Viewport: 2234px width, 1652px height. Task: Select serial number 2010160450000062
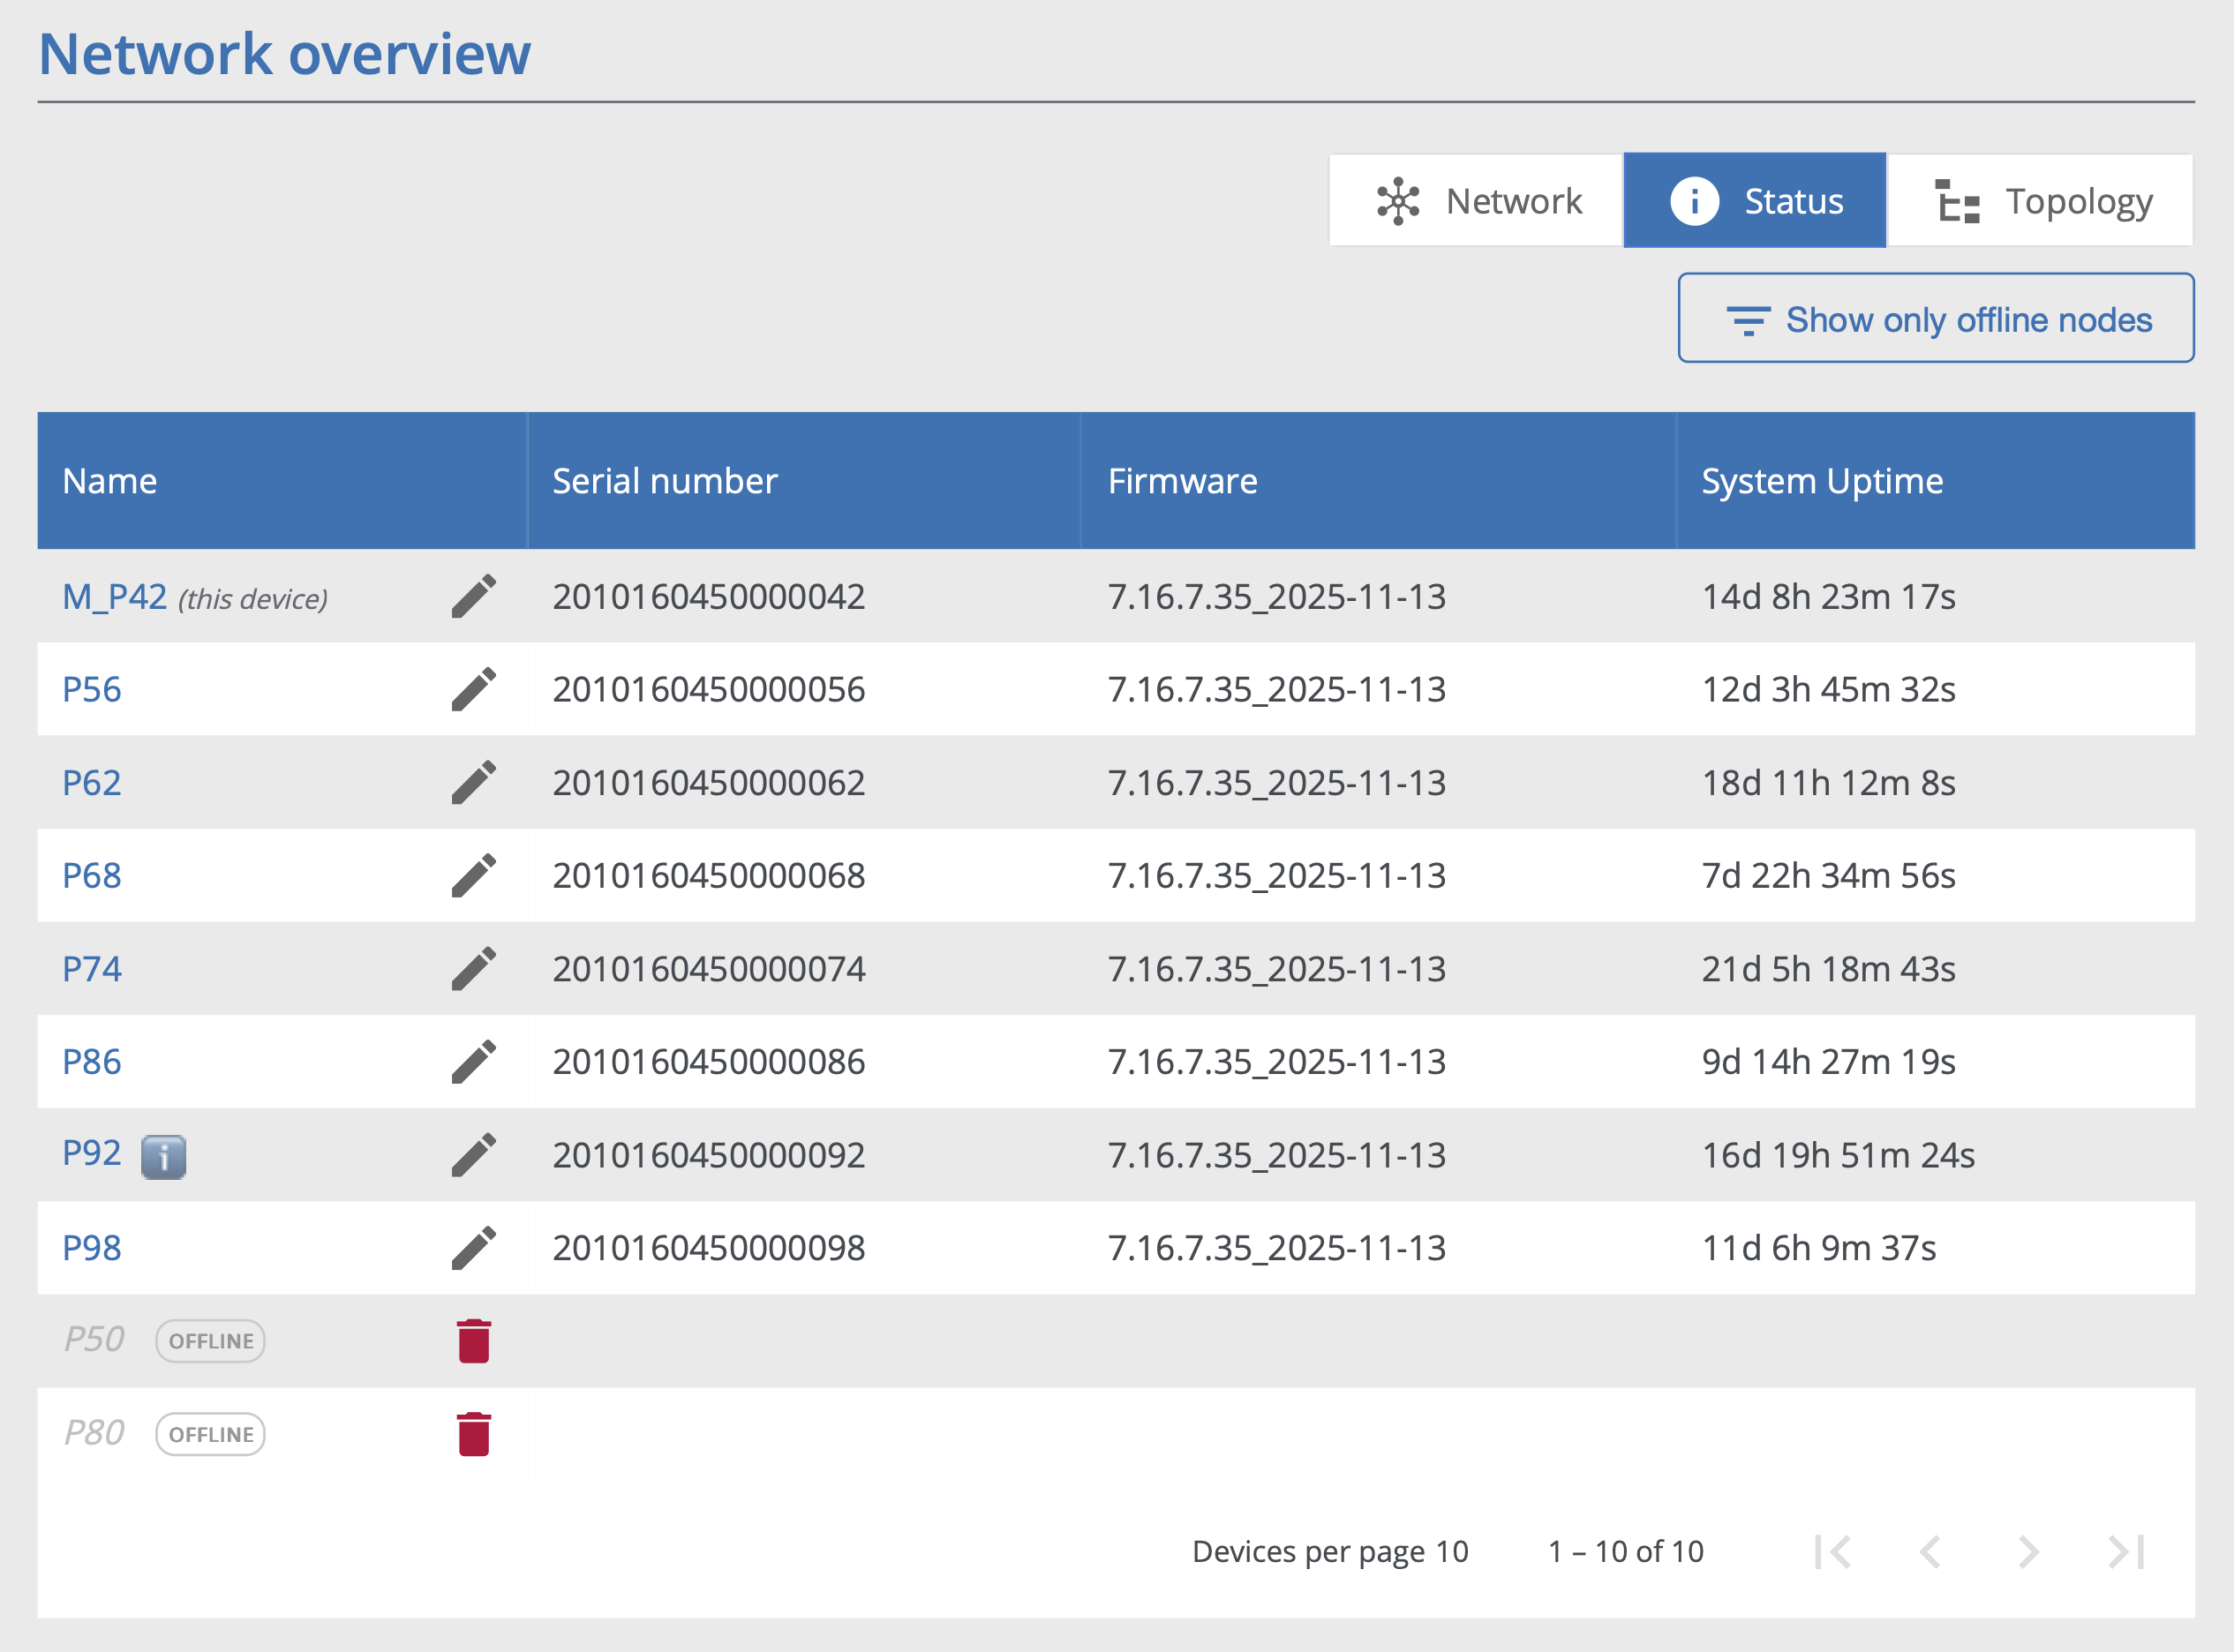pos(709,782)
